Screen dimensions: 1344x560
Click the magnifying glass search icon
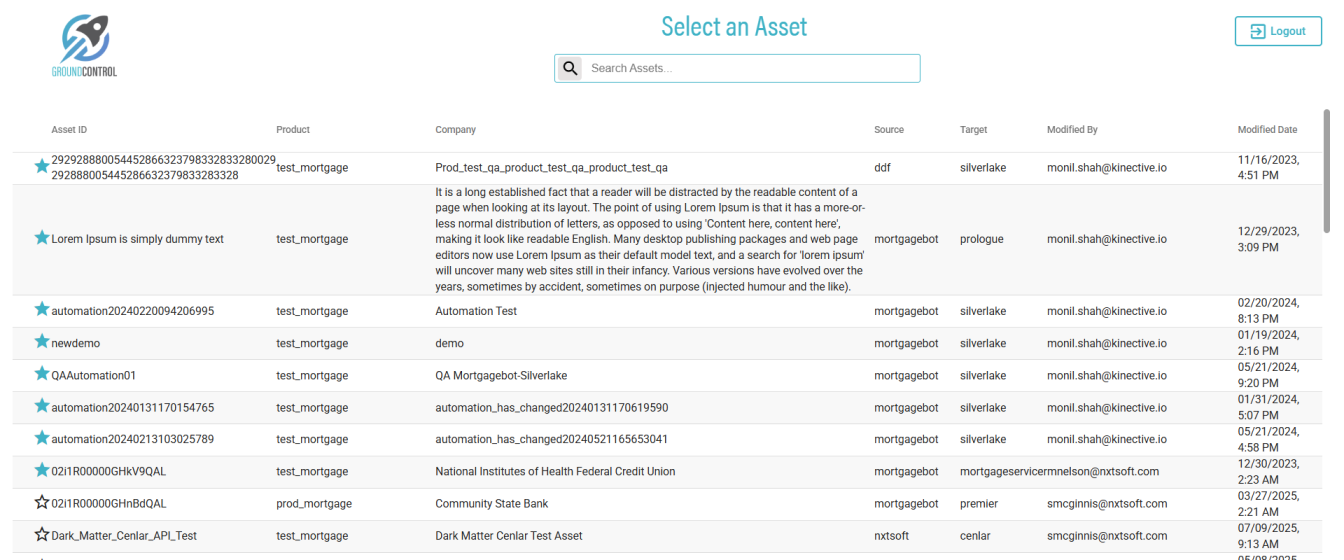coord(570,68)
